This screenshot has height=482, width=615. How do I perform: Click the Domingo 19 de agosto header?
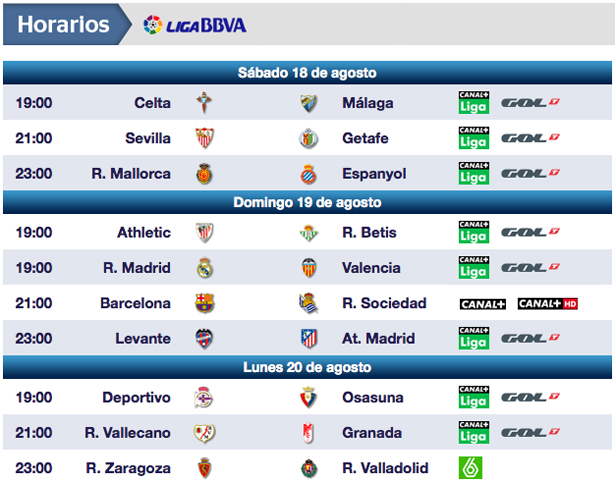tap(307, 202)
